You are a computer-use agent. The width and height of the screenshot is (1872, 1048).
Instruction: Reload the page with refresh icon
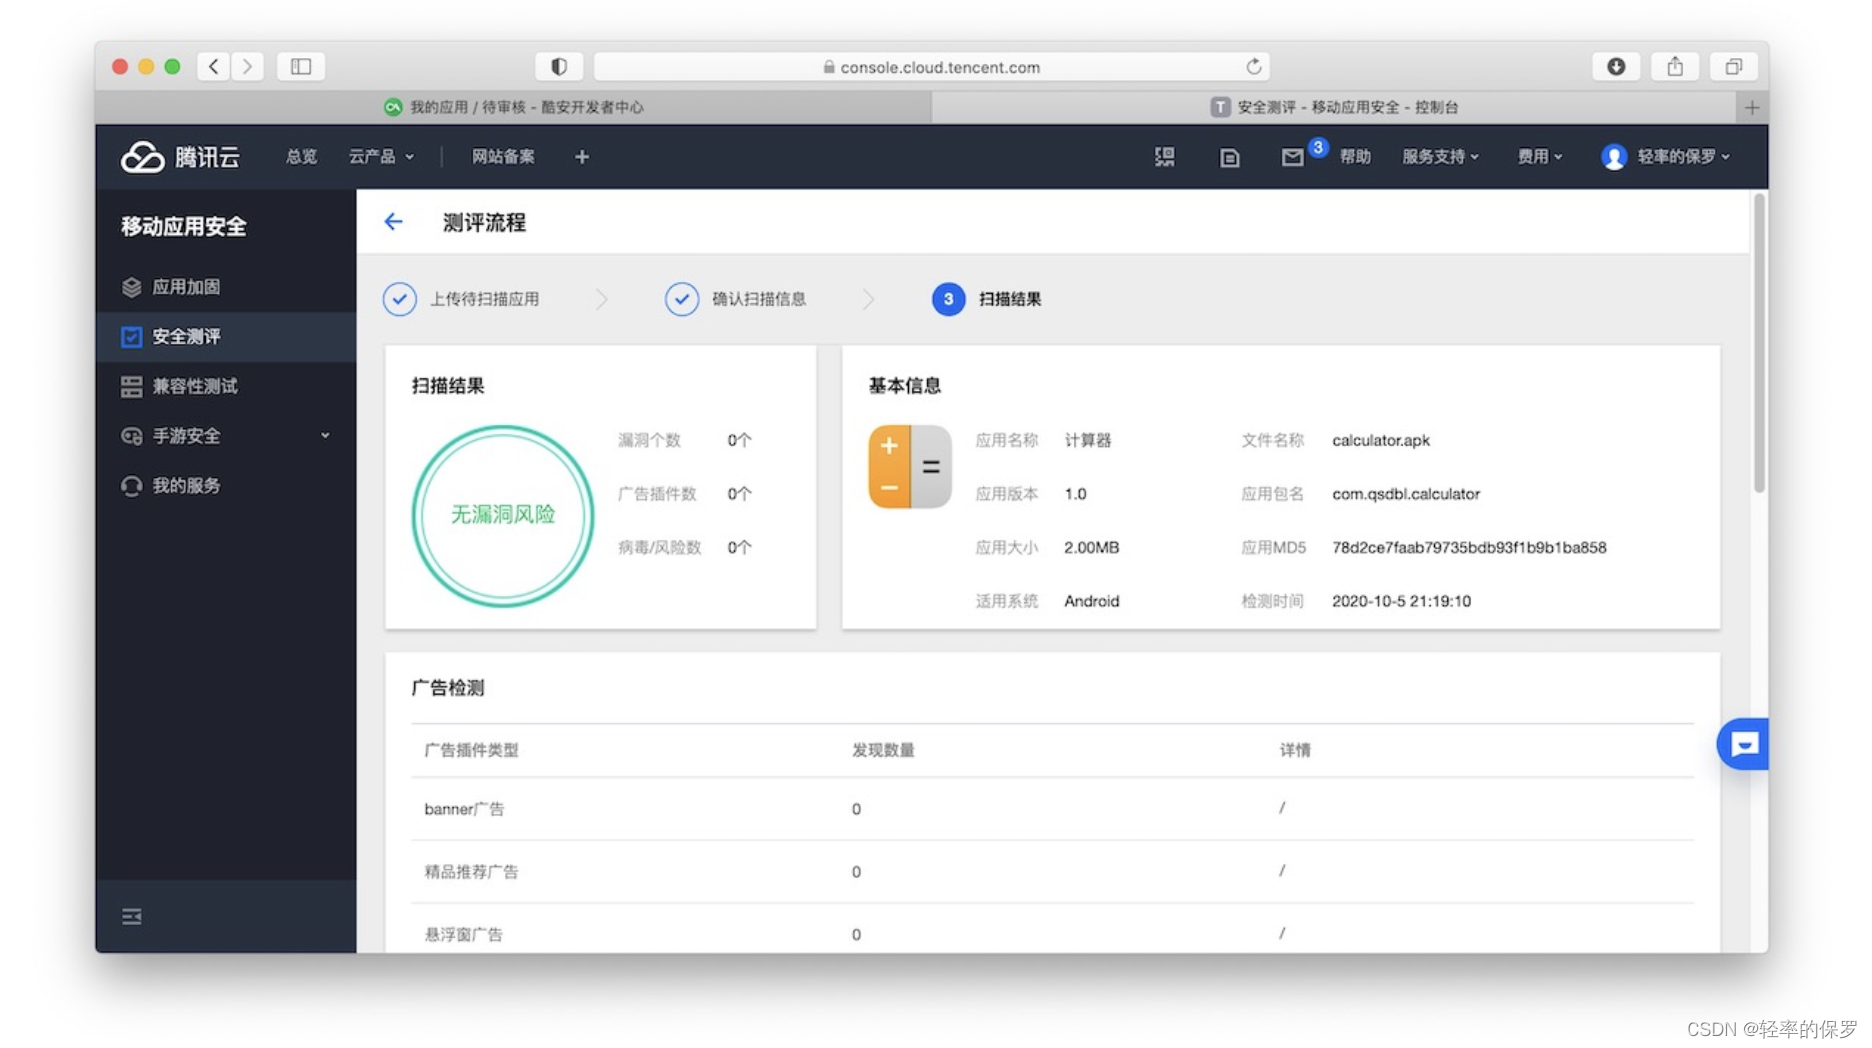(1253, 66)
